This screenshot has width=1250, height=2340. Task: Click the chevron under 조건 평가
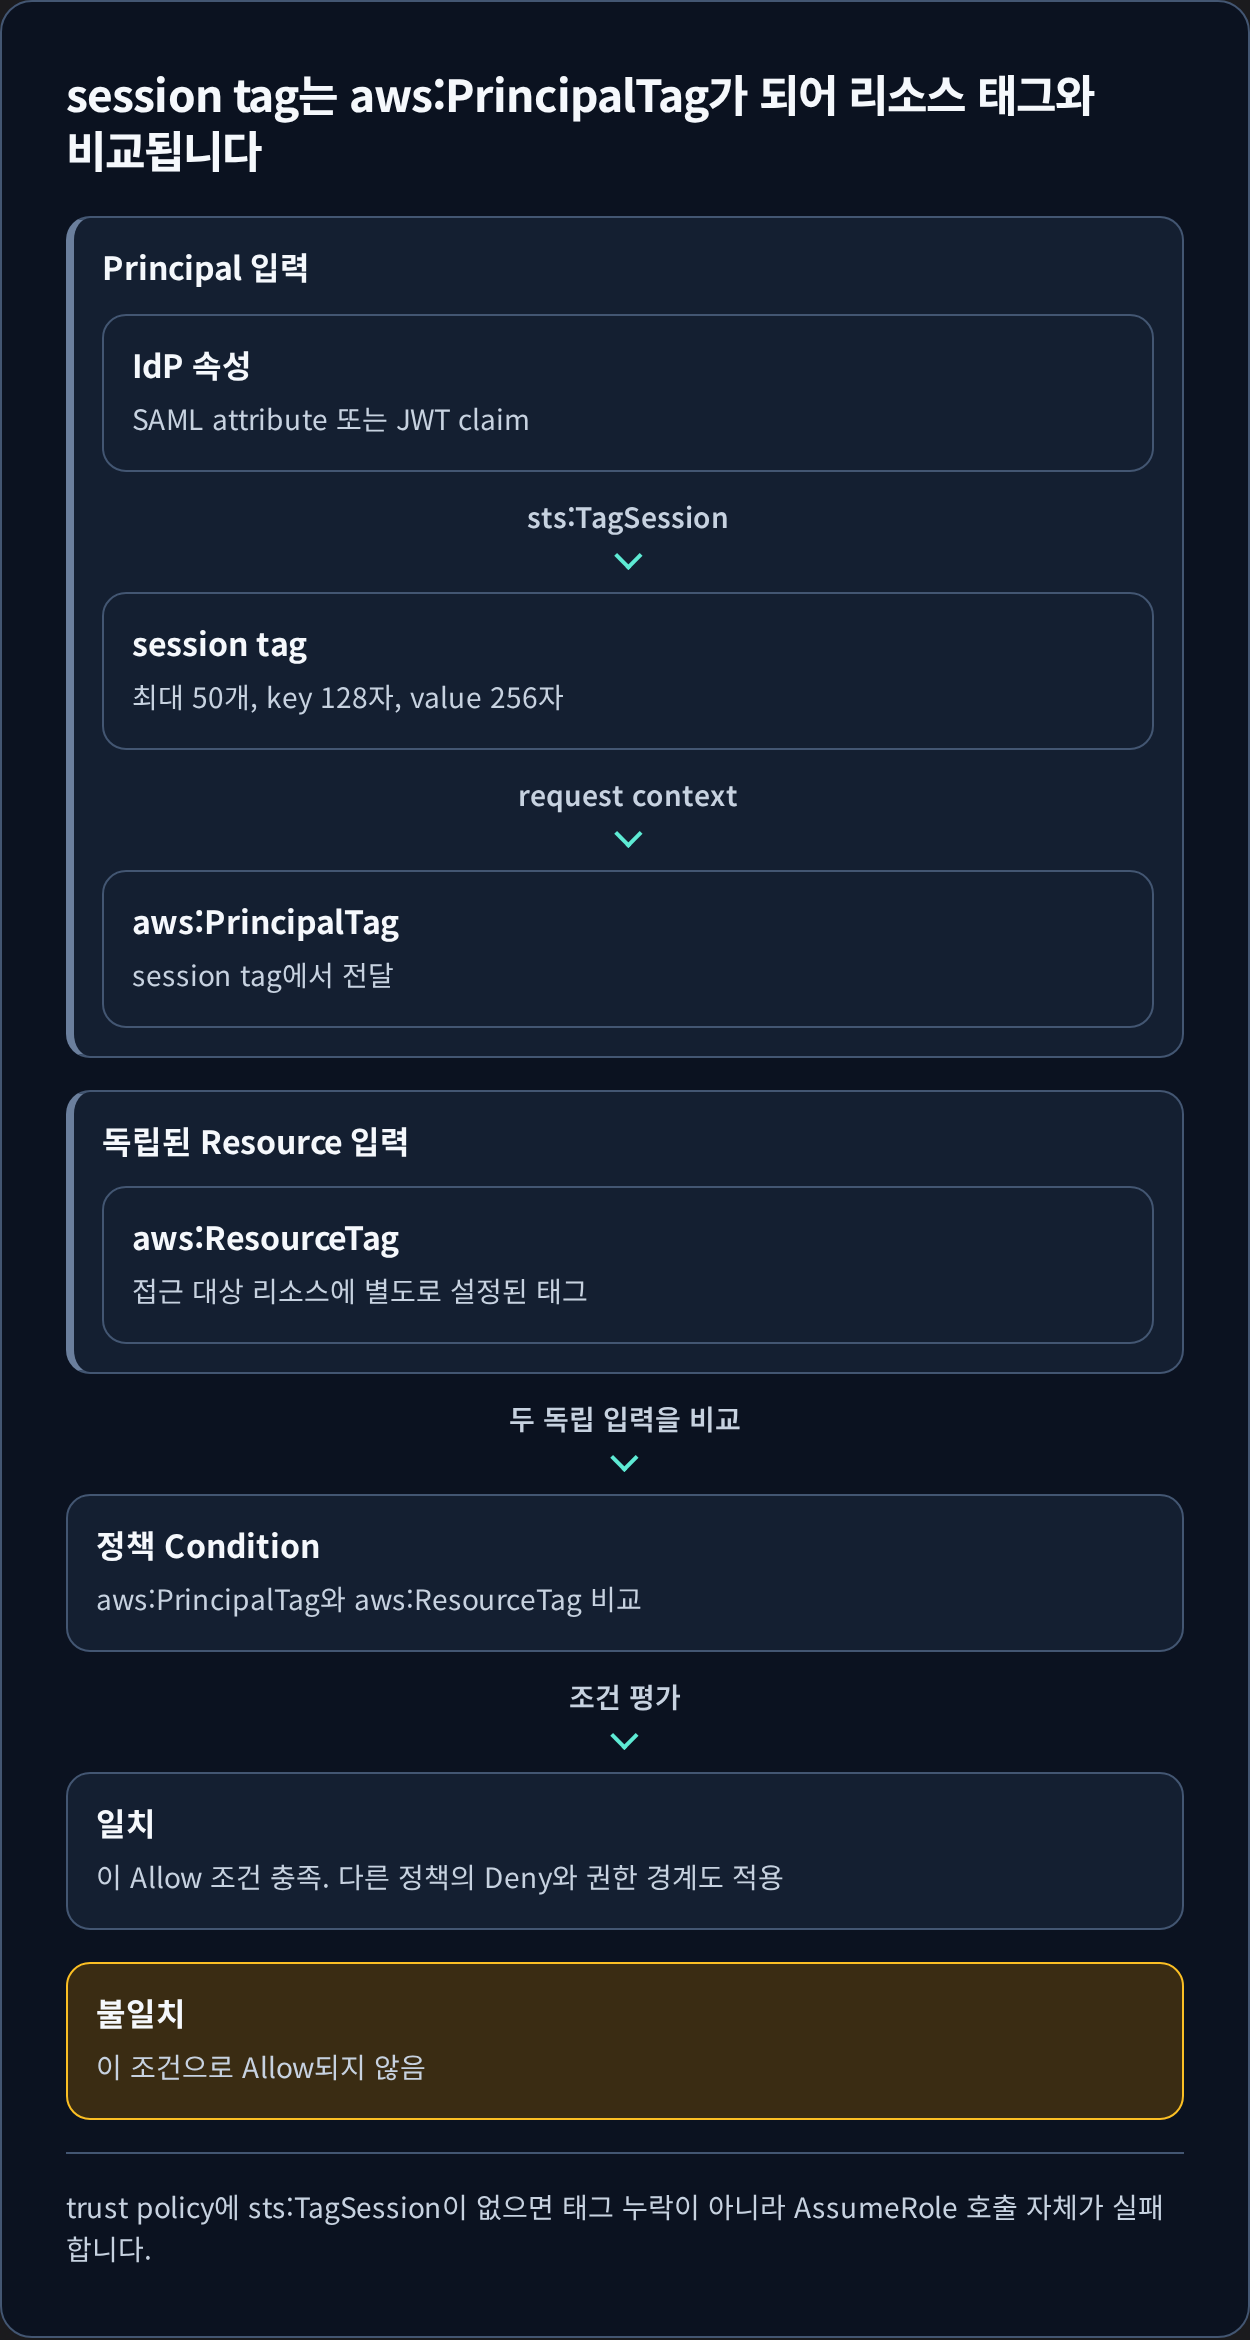[624, 1742]
